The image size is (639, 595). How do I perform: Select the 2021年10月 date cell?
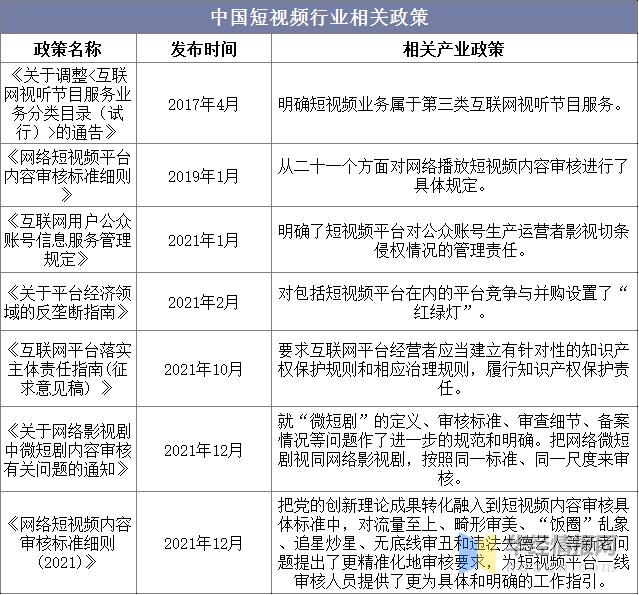(x=204, y=369)
